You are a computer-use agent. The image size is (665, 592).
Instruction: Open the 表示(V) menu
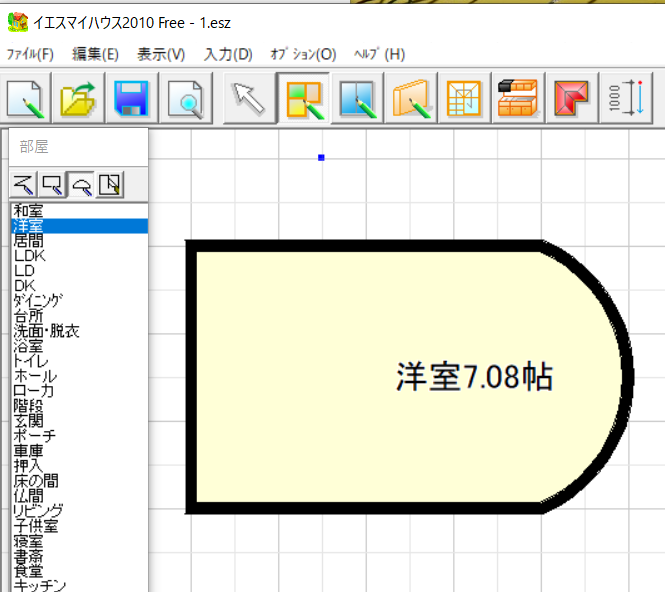tap(161, 54)
